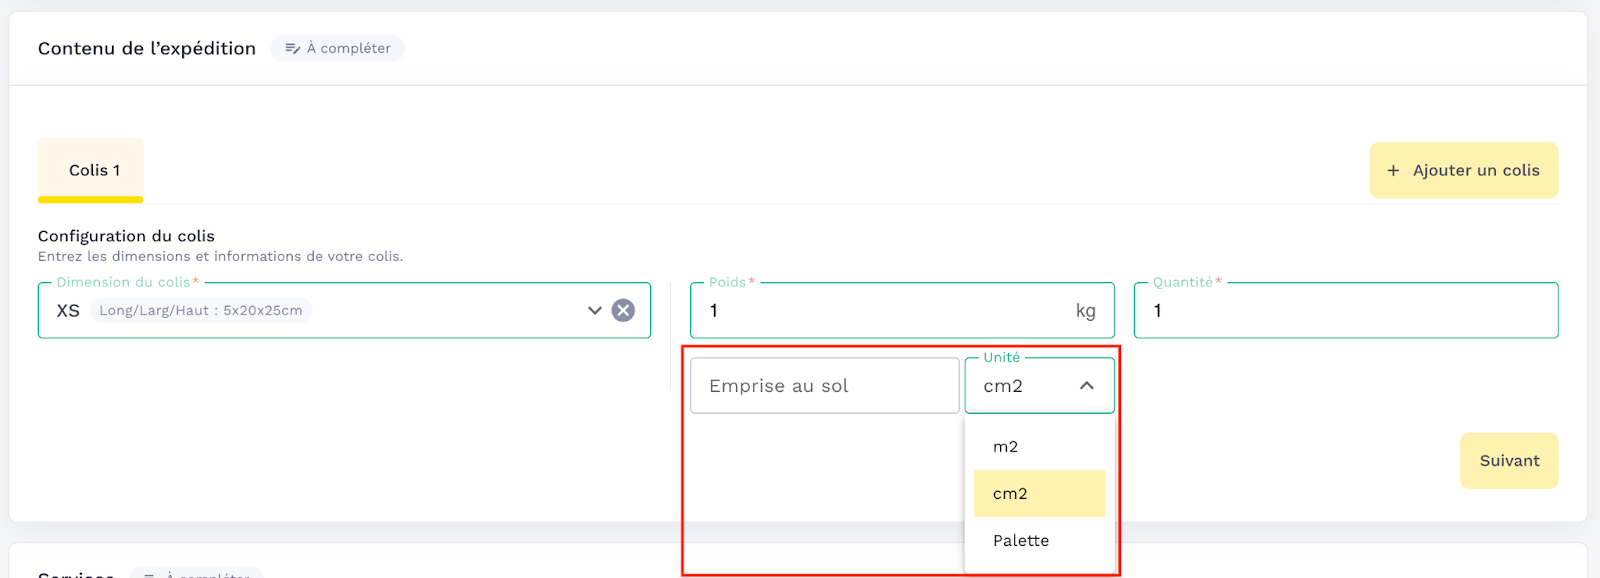Image resolution: width=1600 pixels, height=578 pixels.
Task: Click into the Quantité field
Action: (1345, 311)
